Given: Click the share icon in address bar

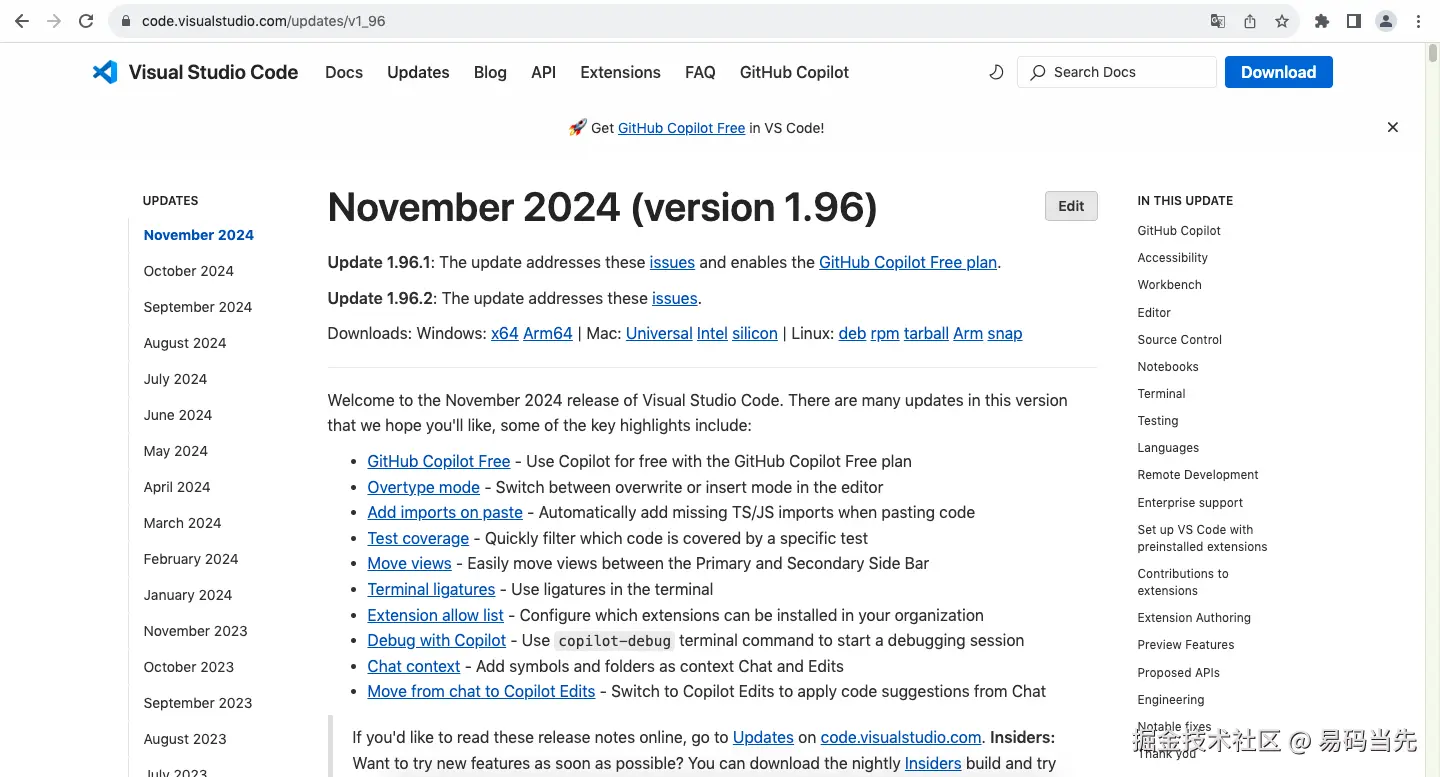Looking at the screenshot, I should [1250, 21].
